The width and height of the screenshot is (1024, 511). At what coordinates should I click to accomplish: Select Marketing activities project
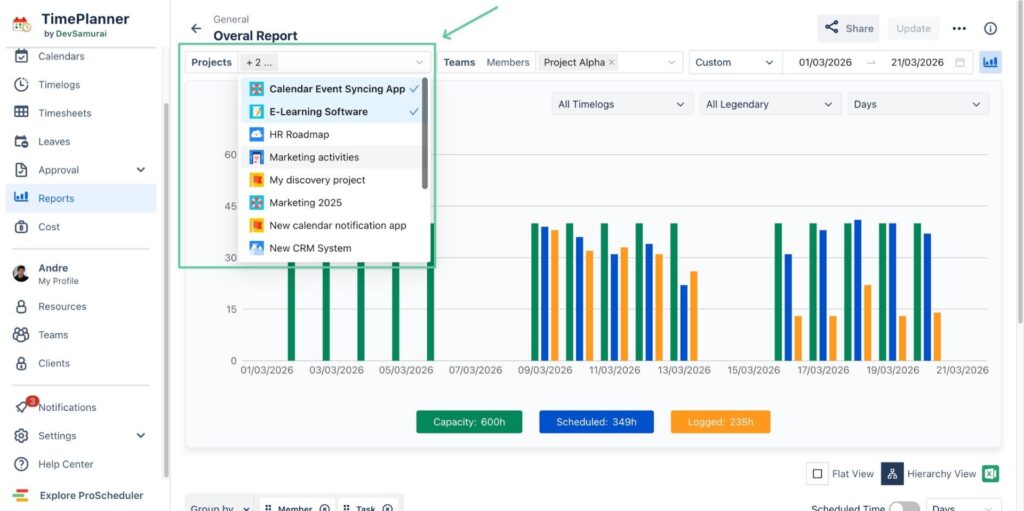coord(334,157)
